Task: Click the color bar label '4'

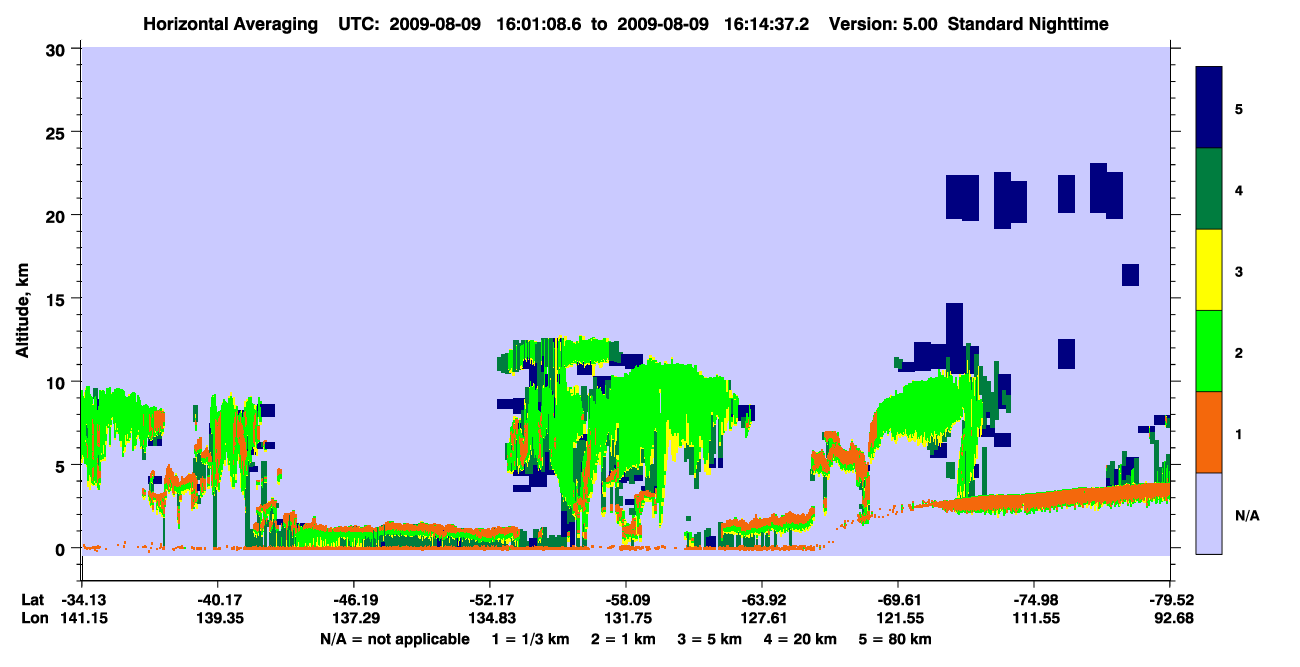Action: (1239, 189)
